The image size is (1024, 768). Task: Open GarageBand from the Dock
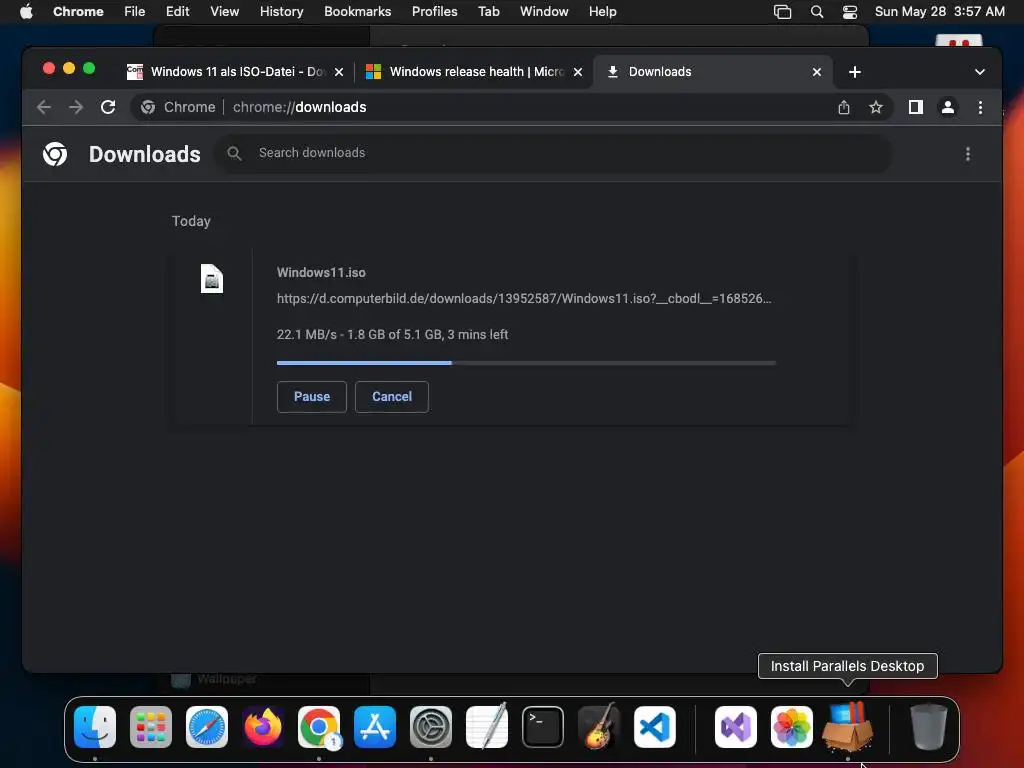click(599, 726)
